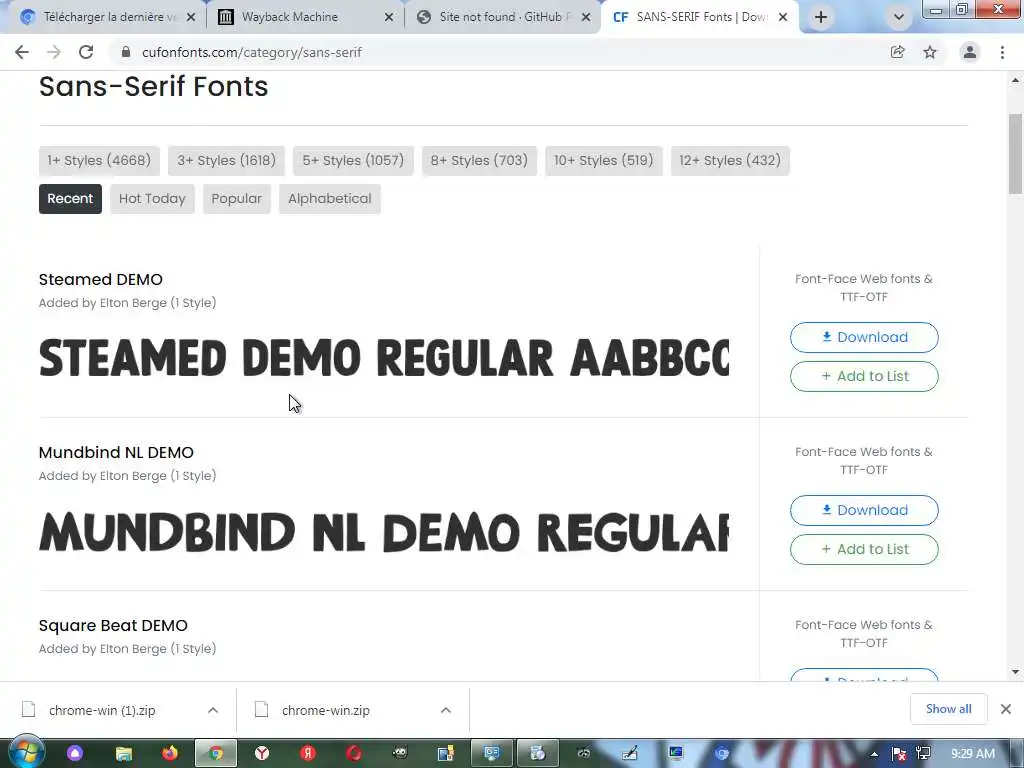Add Steamed DEMO to list
The image size is (1024, 768).
(x=864, y=376)
